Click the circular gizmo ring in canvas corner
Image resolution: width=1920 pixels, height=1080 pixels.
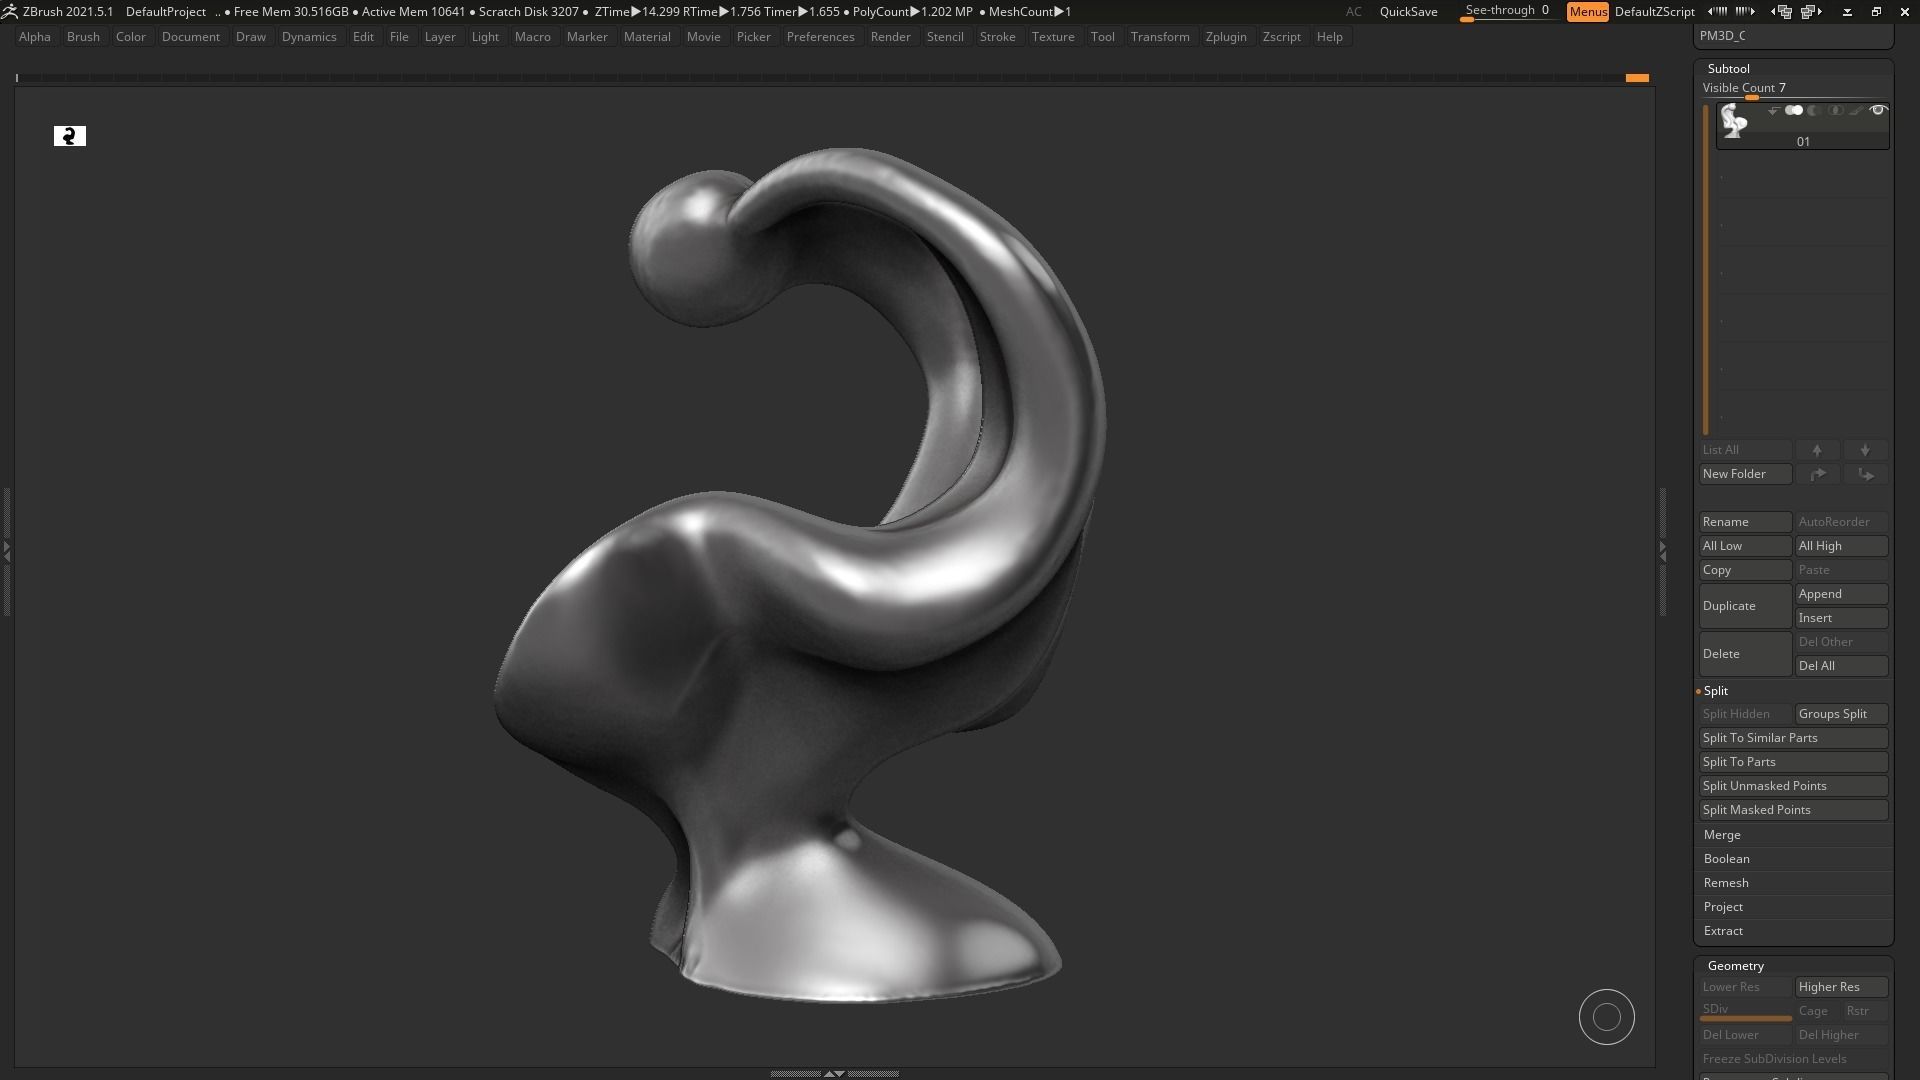[x=1606, y=1017]
